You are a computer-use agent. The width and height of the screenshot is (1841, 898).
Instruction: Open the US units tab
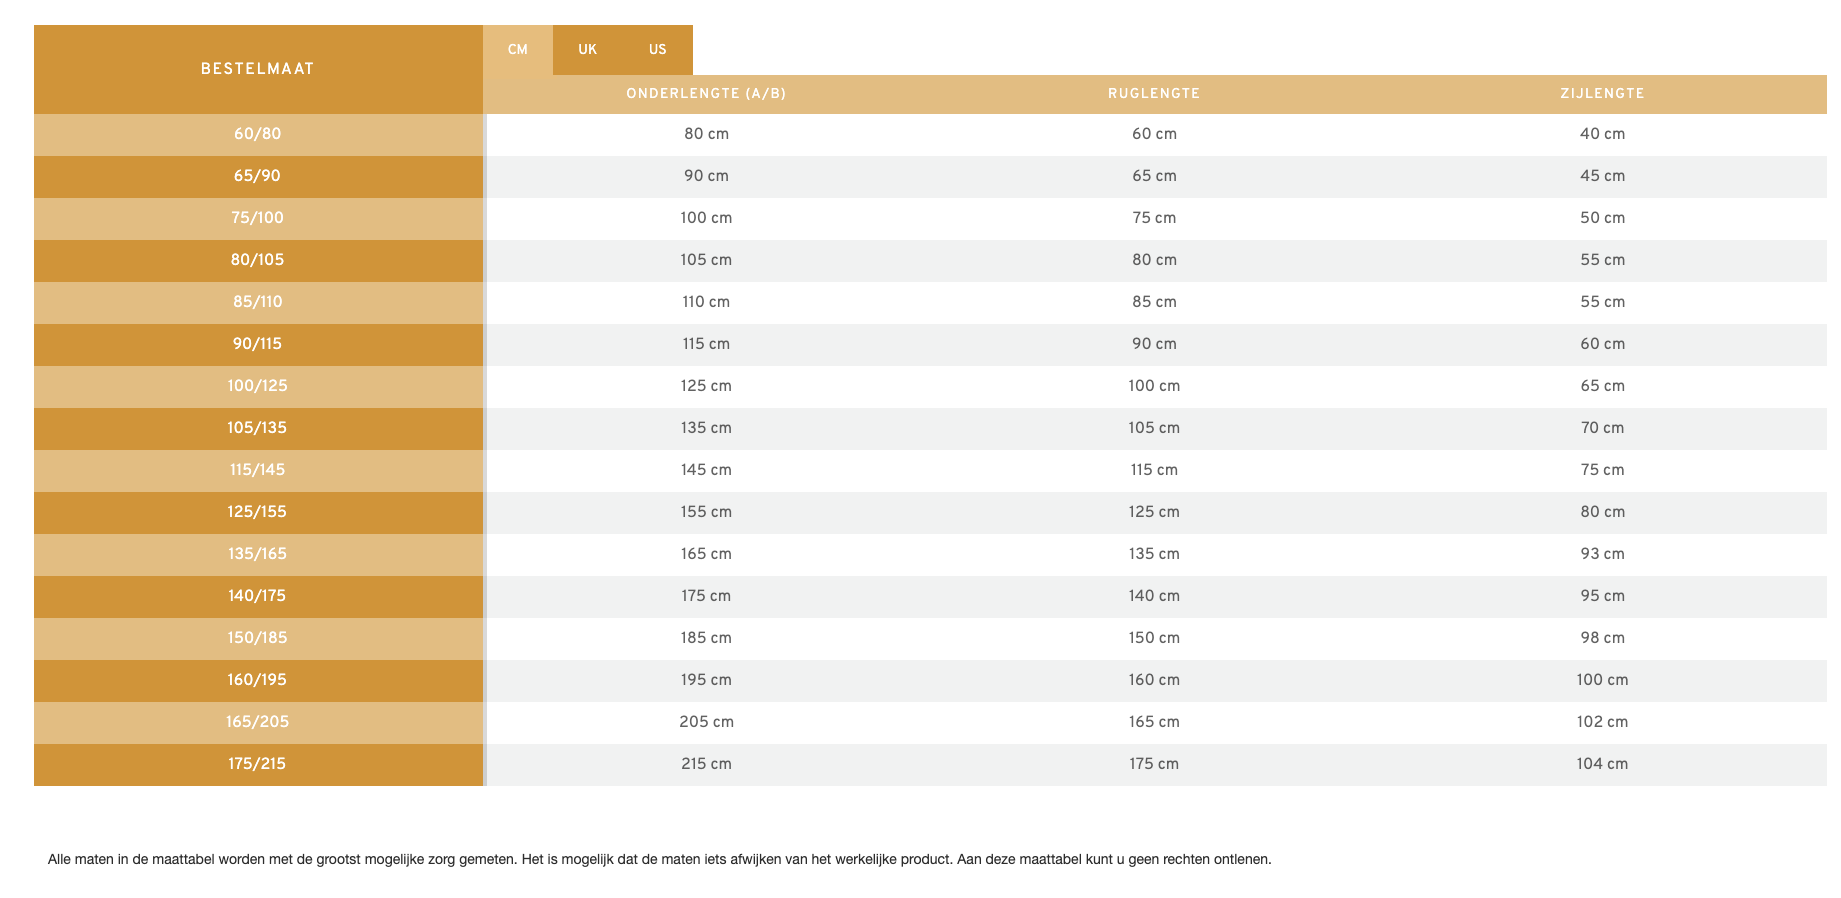657,50
